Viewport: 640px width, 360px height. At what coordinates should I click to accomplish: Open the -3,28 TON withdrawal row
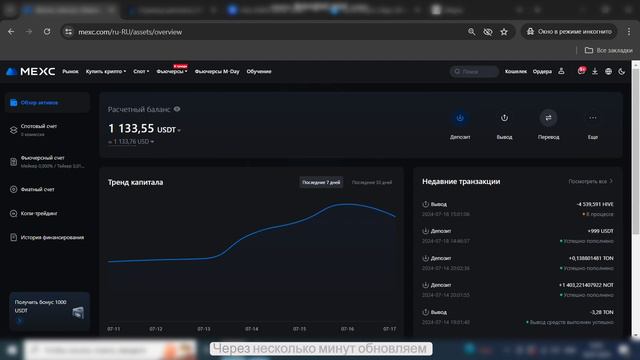click(518, 317)
